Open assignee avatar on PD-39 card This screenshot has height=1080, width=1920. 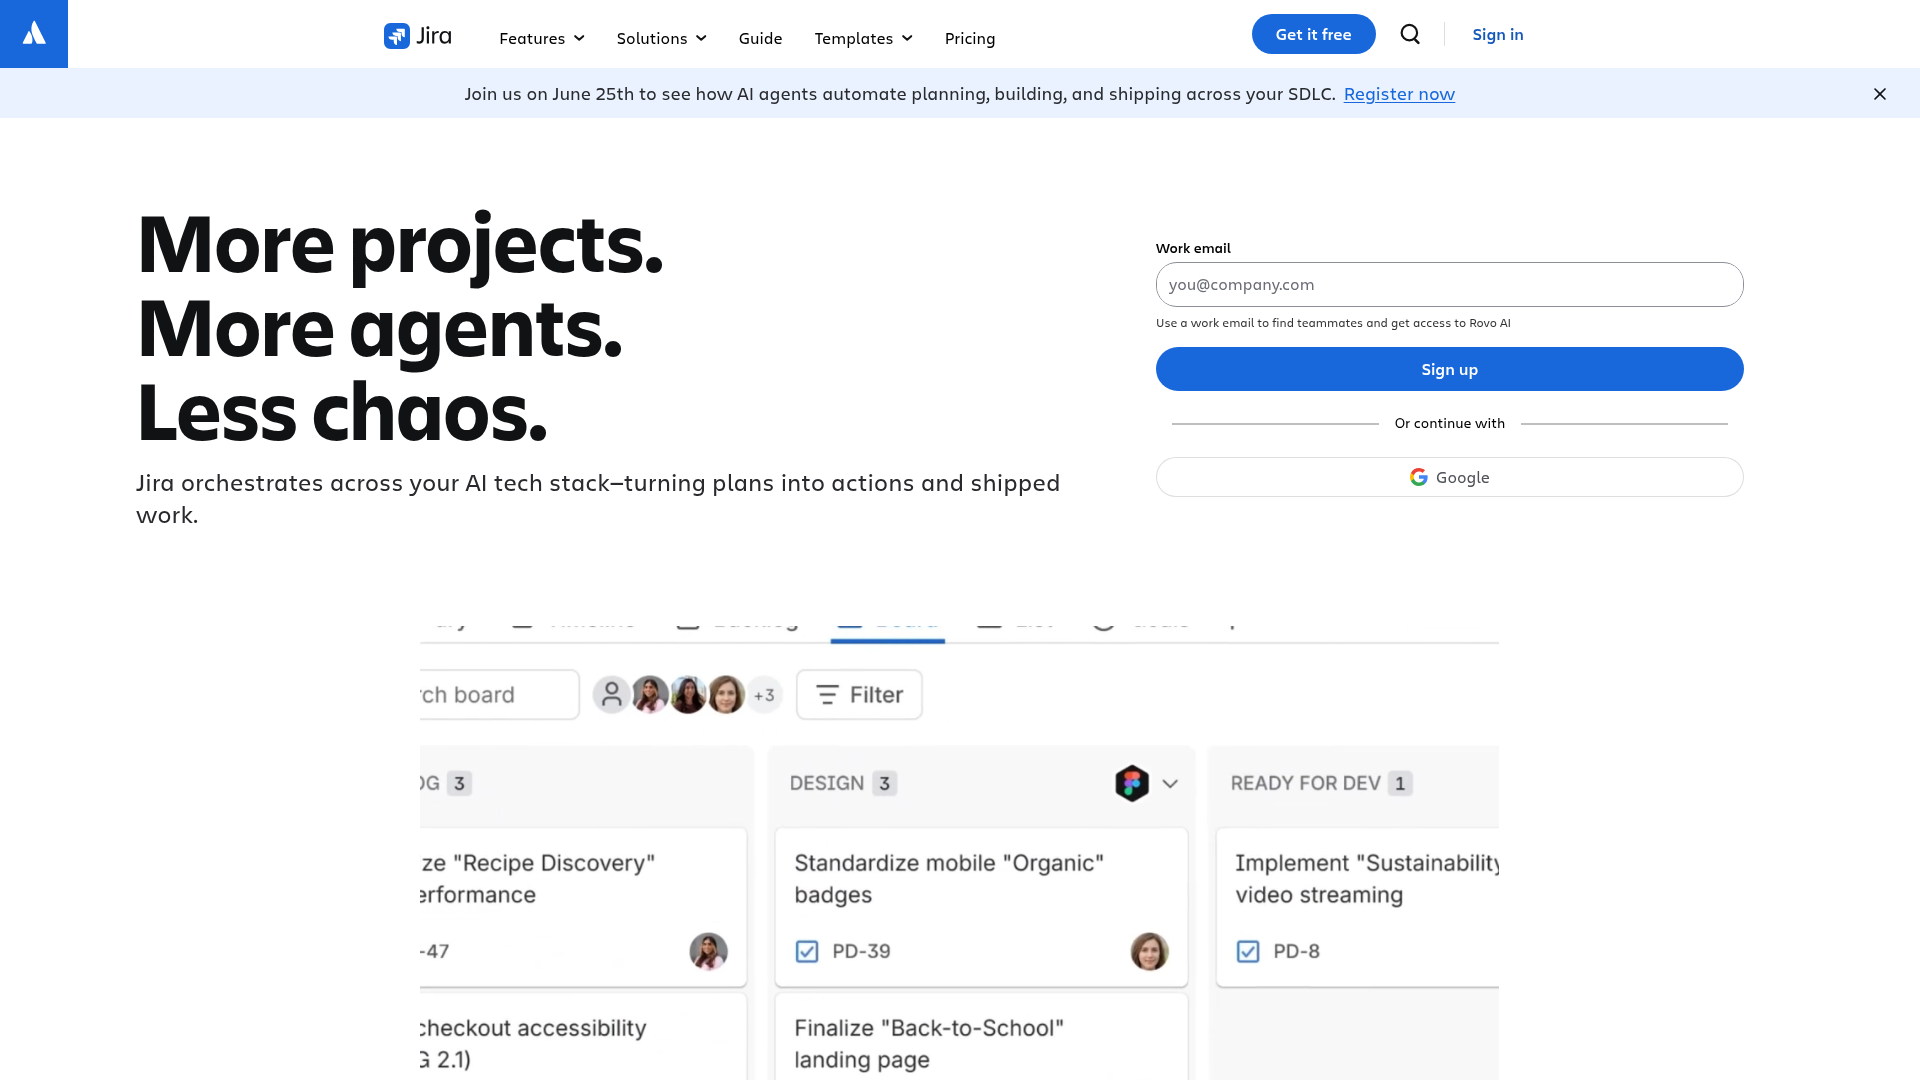pyautogui.click(x=1150, y=951)
